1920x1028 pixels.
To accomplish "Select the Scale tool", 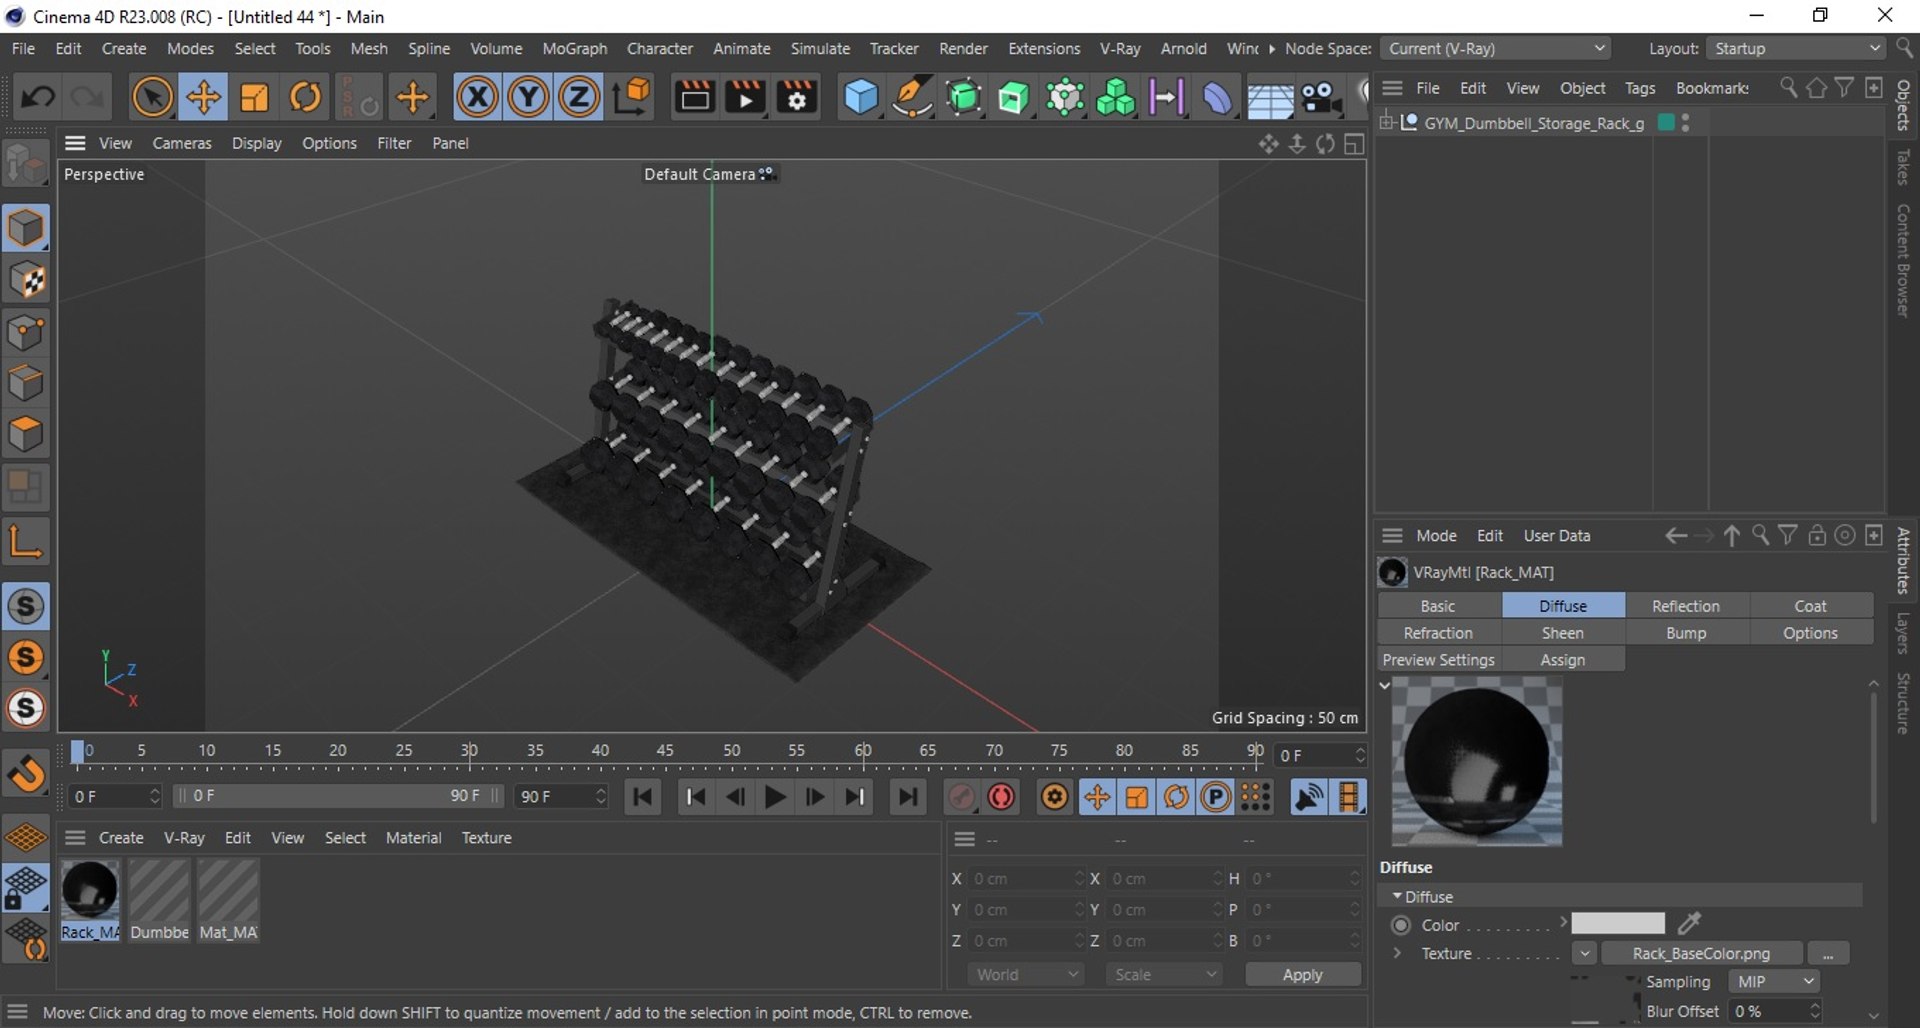I will coord(255,97).
